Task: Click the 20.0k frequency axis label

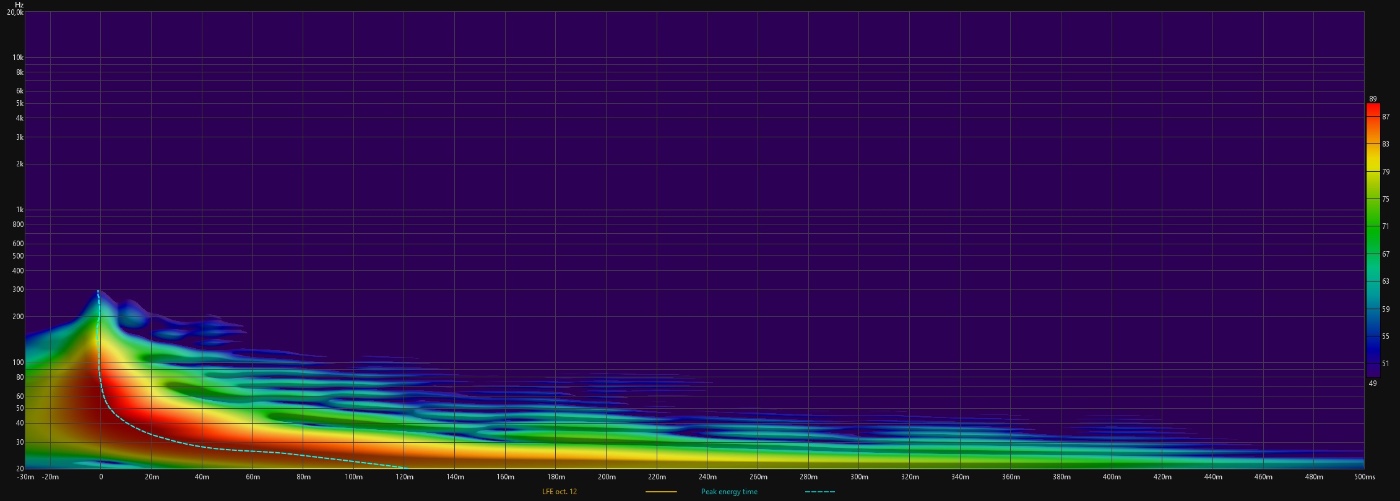Action: coord(16,12)
